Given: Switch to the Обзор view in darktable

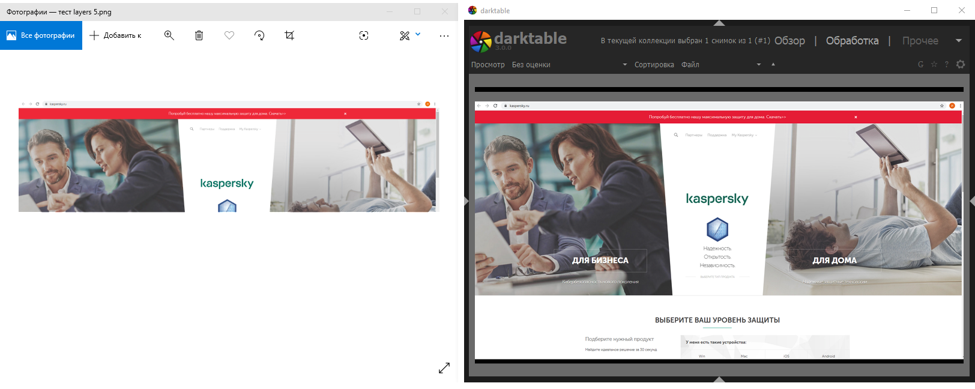Looking at the screenshot, I should (x=789, y=41).
